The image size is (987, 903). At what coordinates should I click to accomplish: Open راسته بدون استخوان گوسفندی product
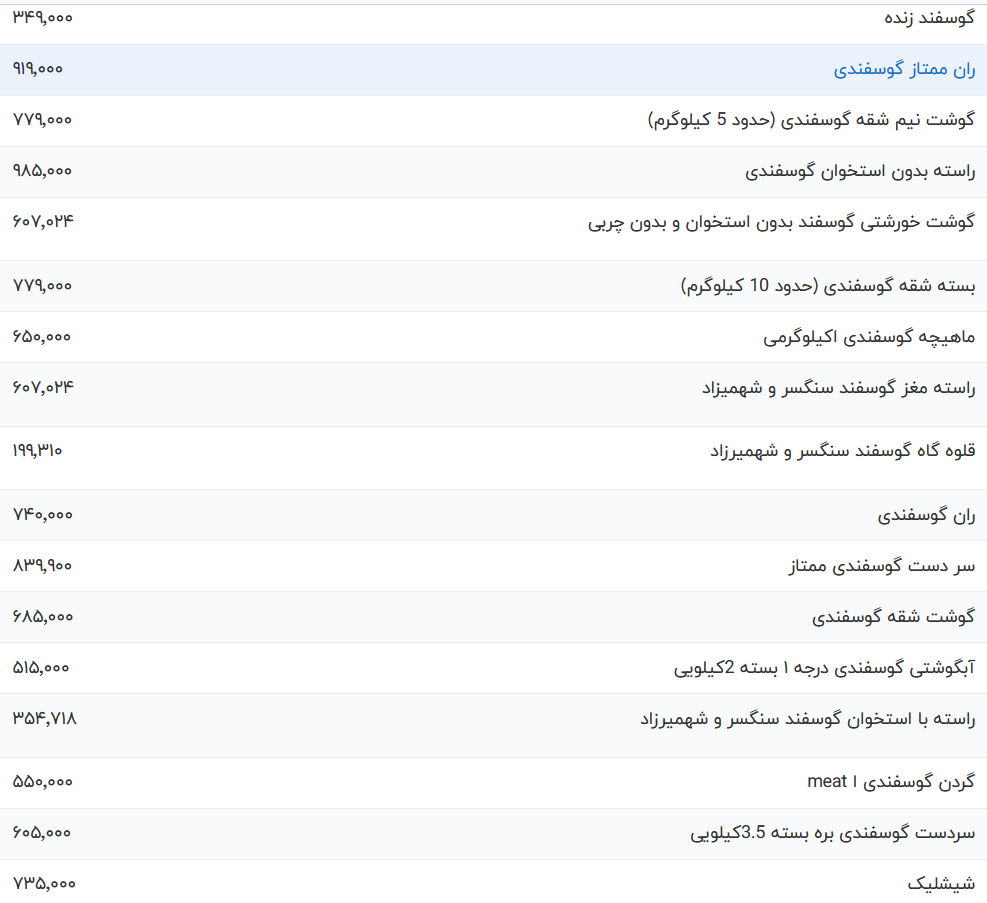859,171
